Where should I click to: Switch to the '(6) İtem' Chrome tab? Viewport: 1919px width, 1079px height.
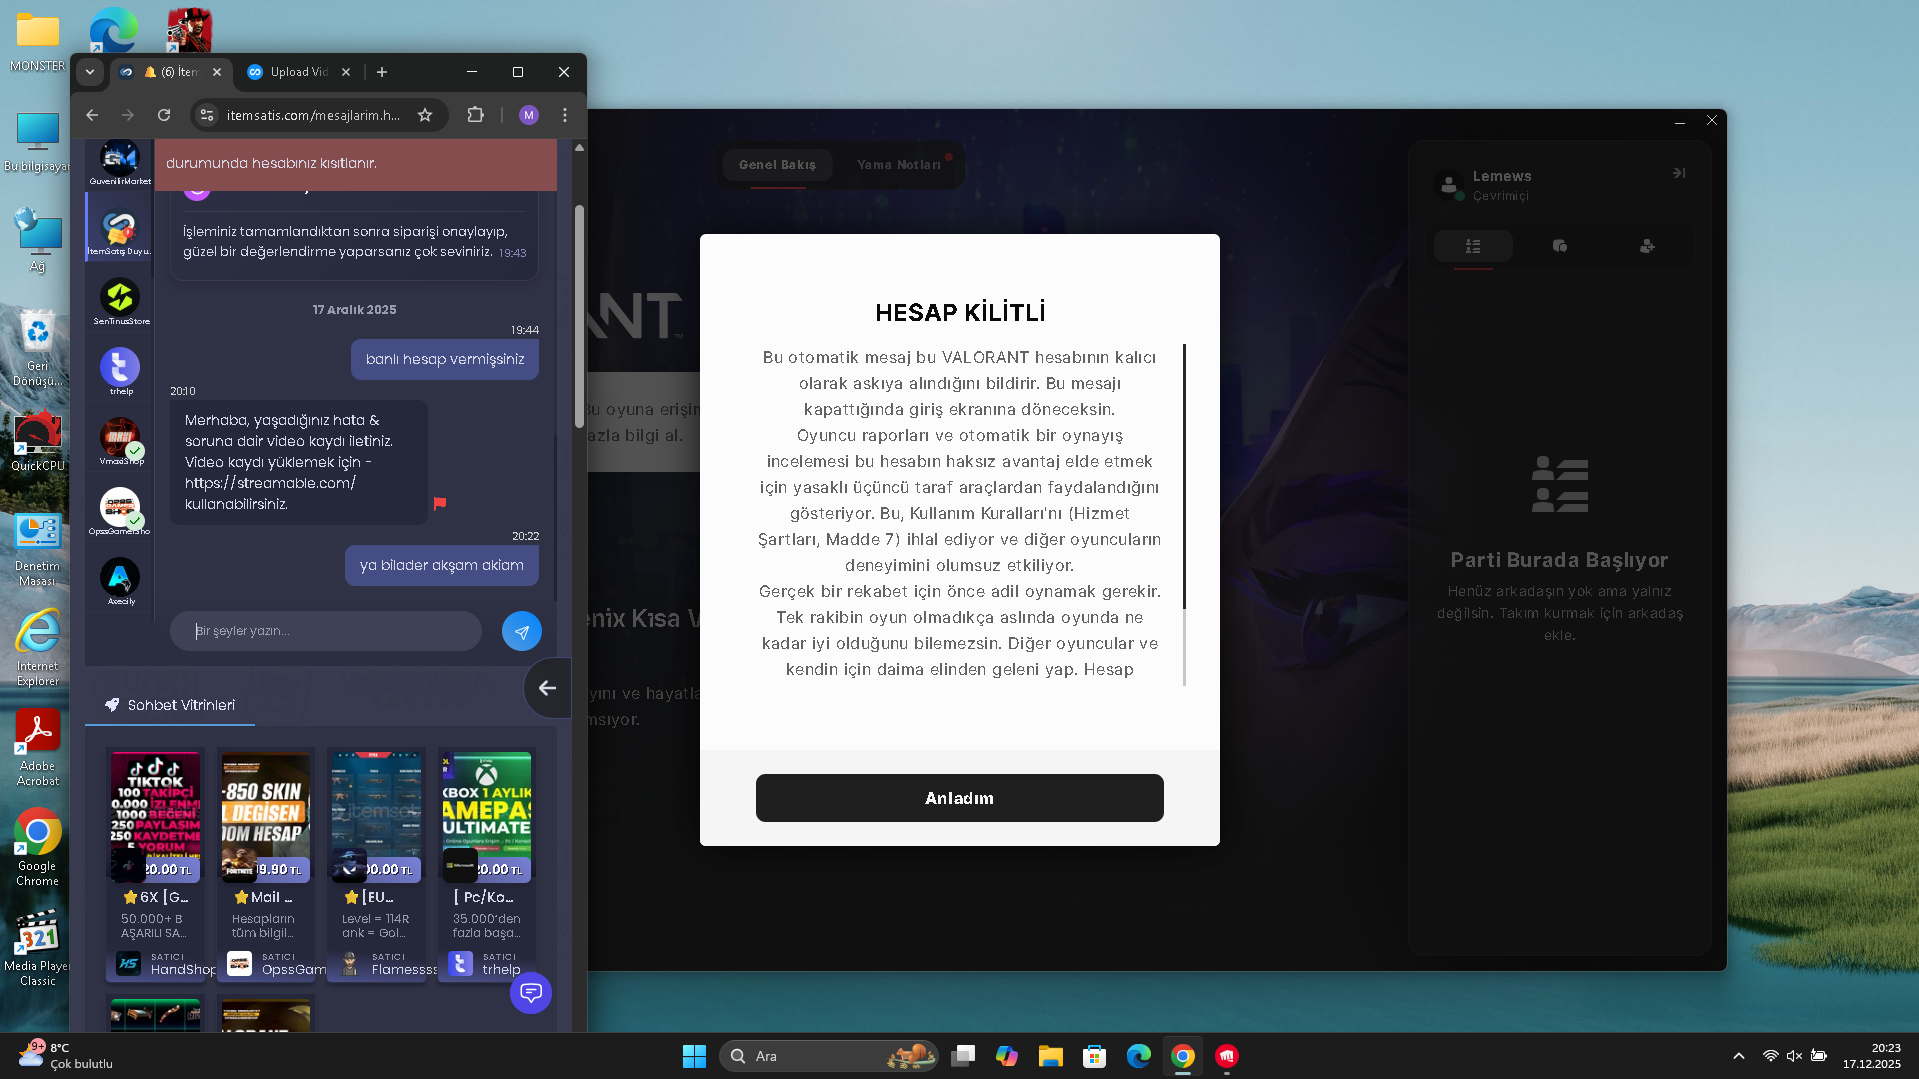pos(170,72)
